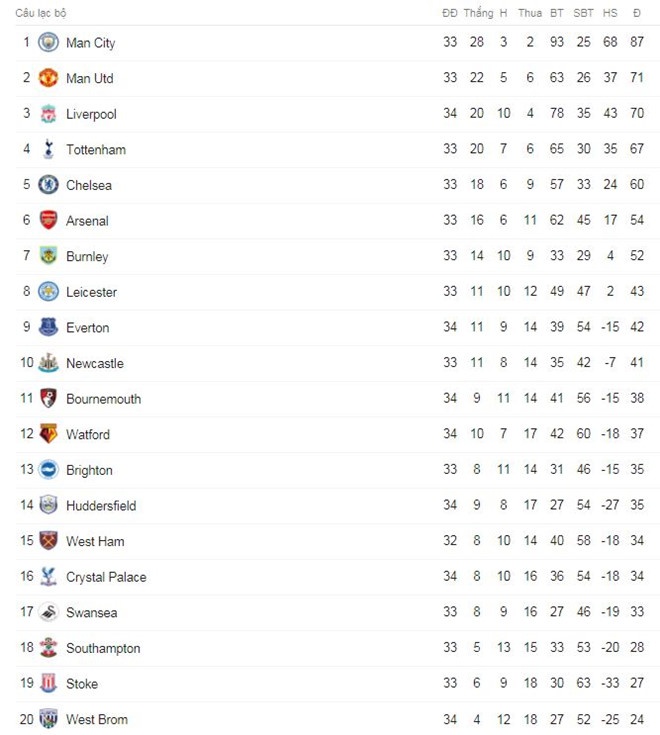Click the Man Utd club crest
Viewport: 660px width, 735px height.
click(48, 78)
